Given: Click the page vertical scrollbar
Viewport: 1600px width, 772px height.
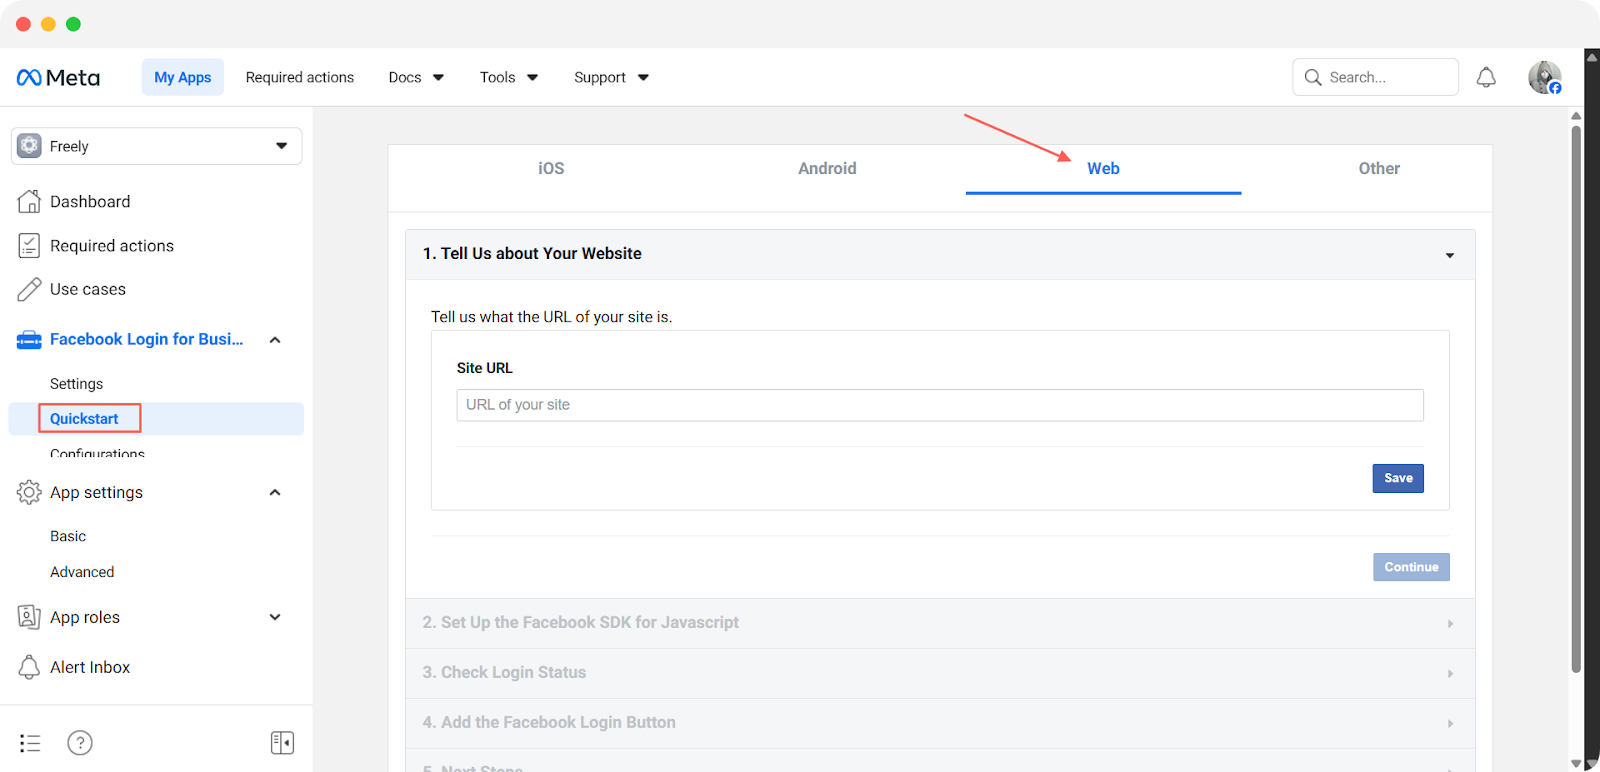Looking at the screenshot, I should pyautogui.click(x=1576, y=400).
